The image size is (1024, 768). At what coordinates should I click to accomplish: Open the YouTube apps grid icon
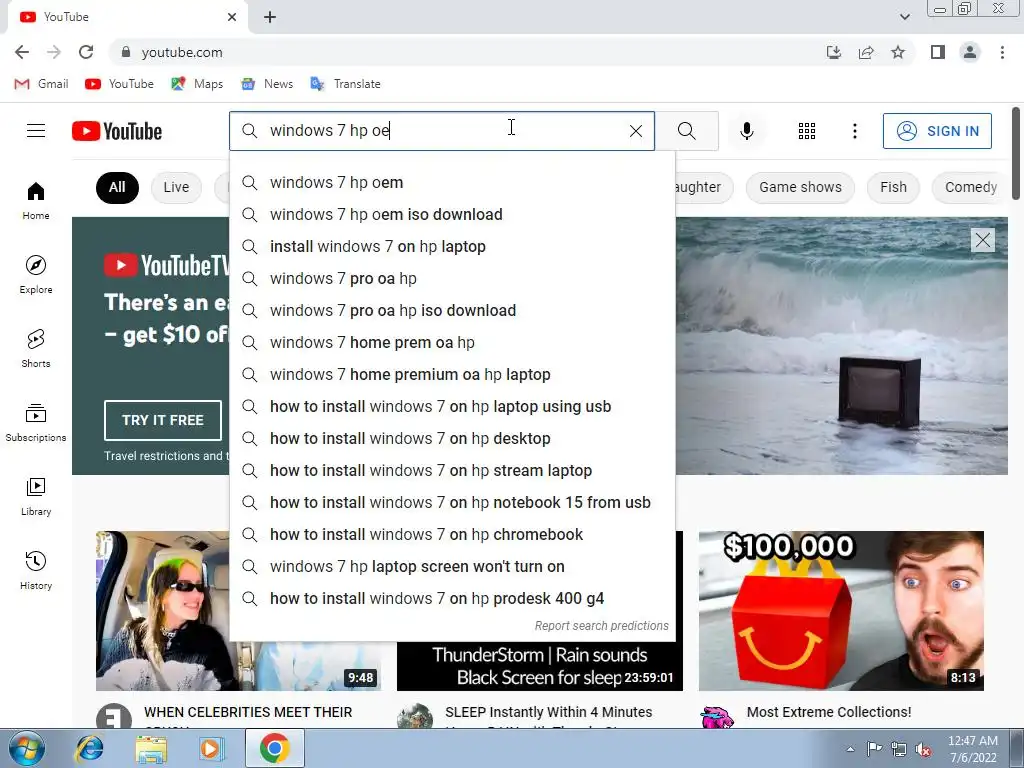coord(807,131)
